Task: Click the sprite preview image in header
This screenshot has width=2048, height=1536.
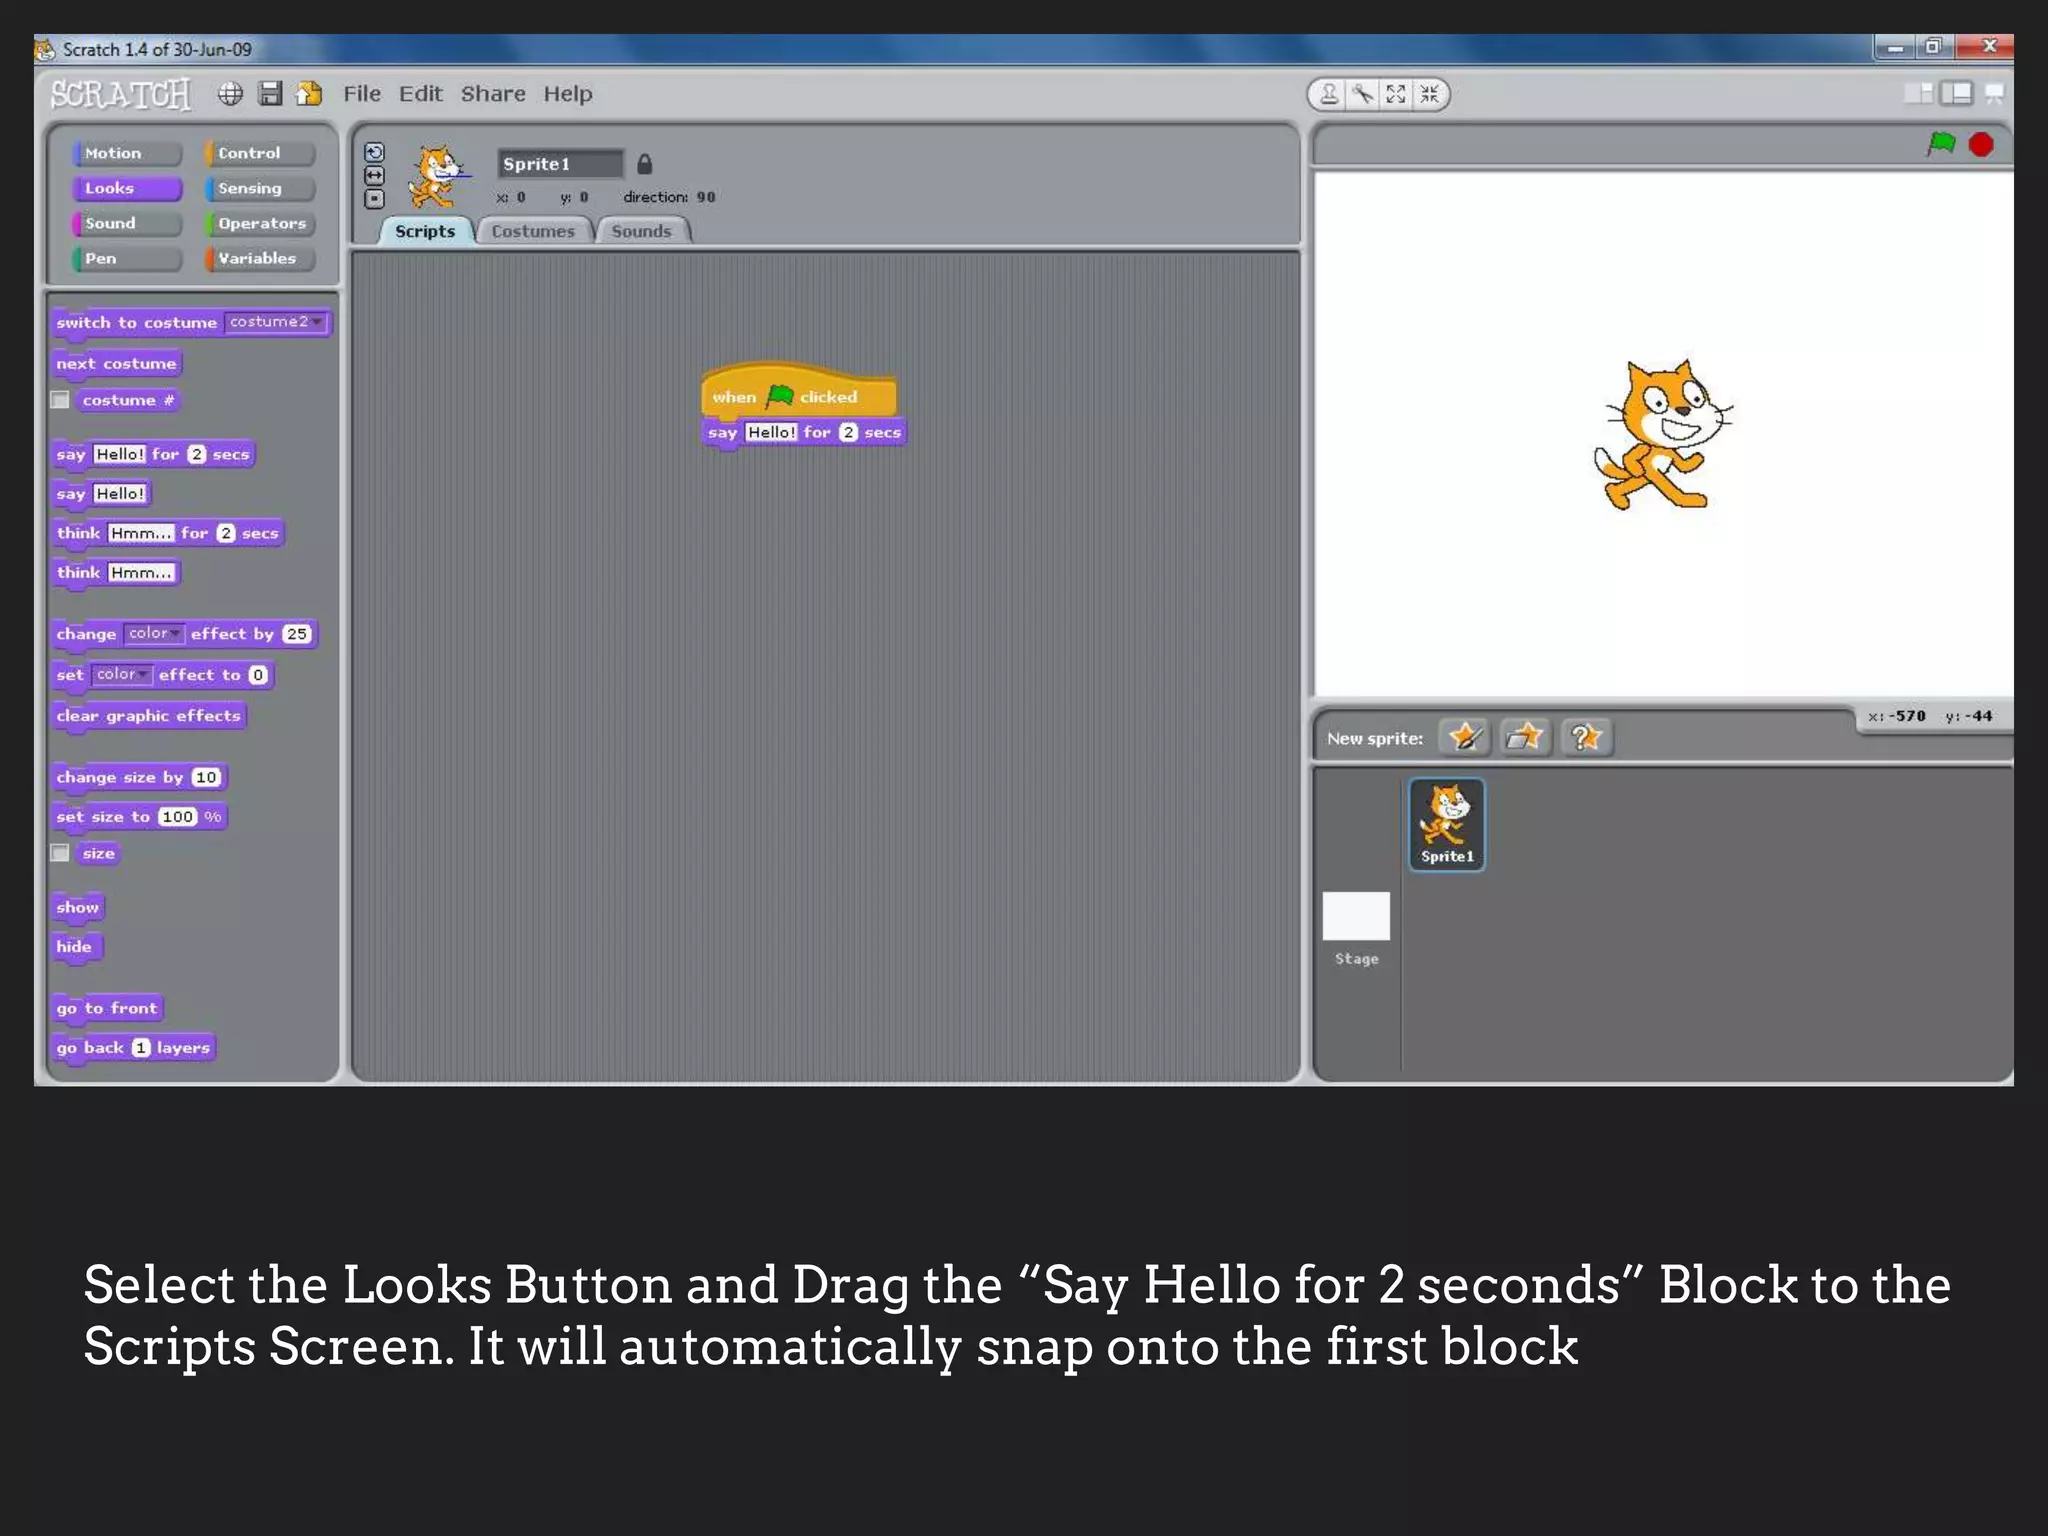Action: tap(438, 176)
